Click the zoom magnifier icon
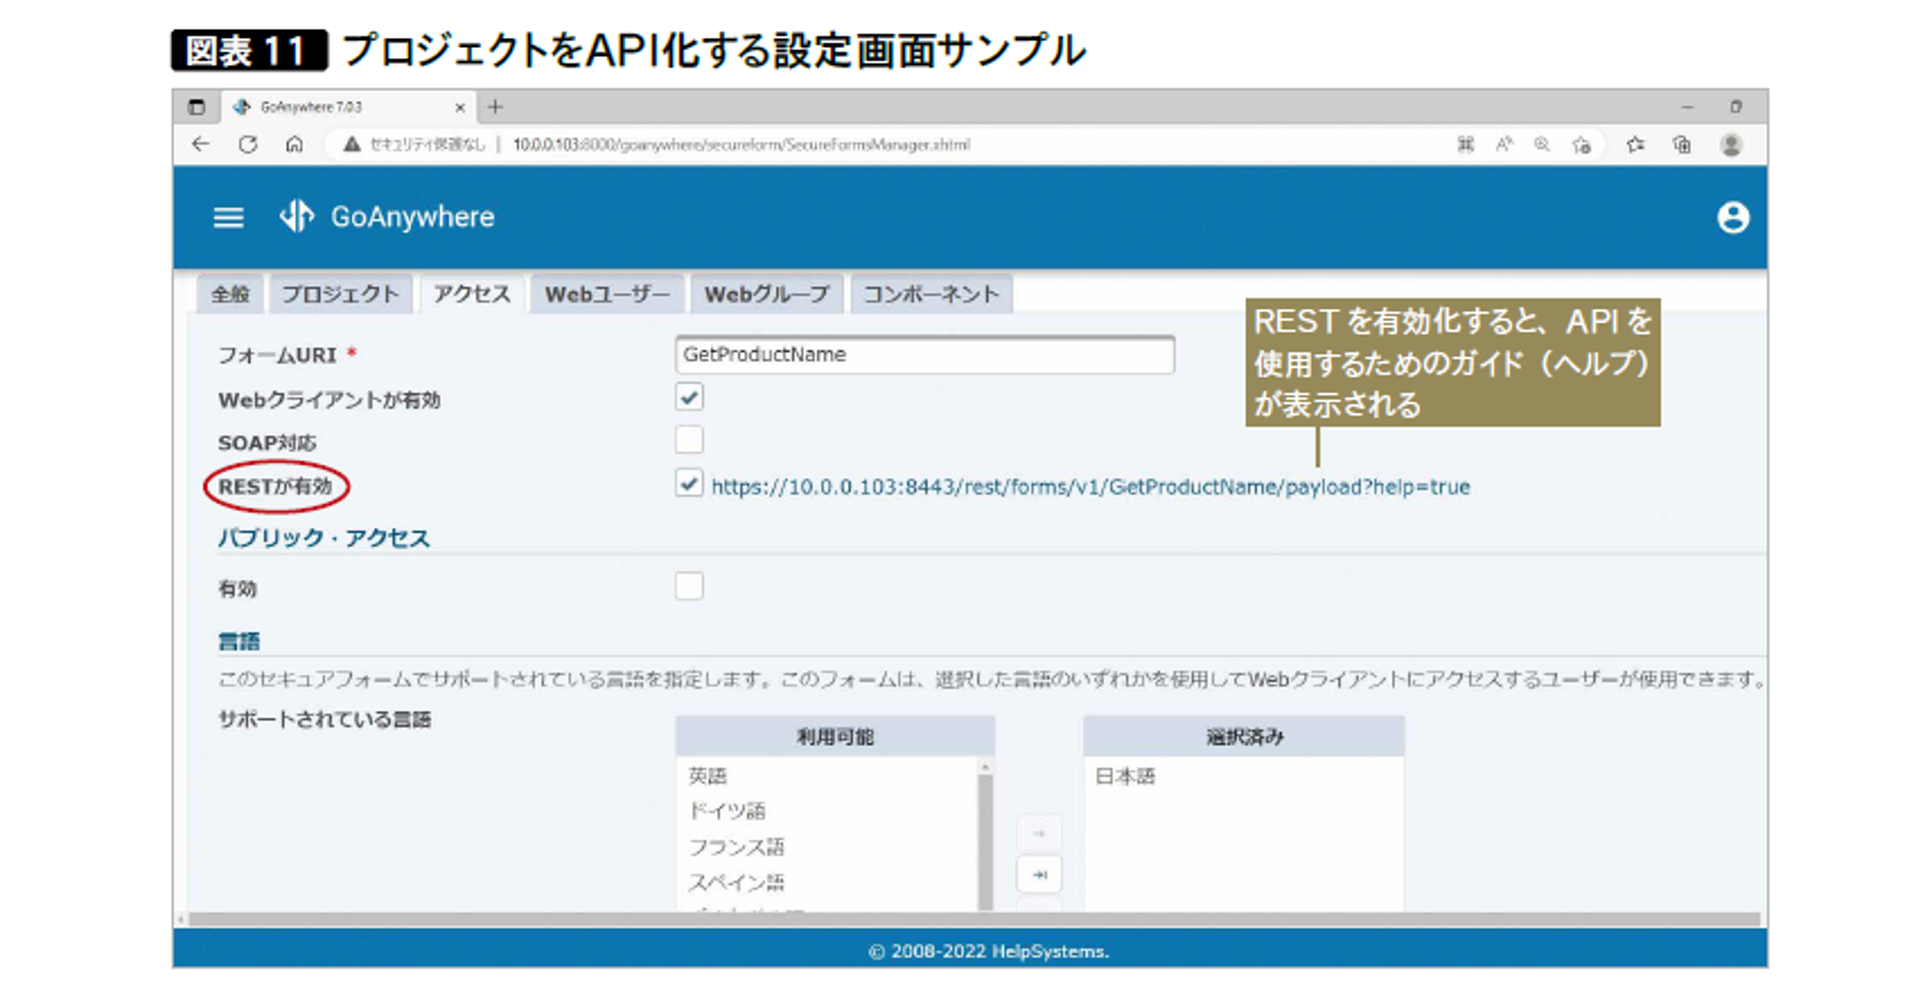This screenshot has width=1916, height=1005. (1542, 144)
